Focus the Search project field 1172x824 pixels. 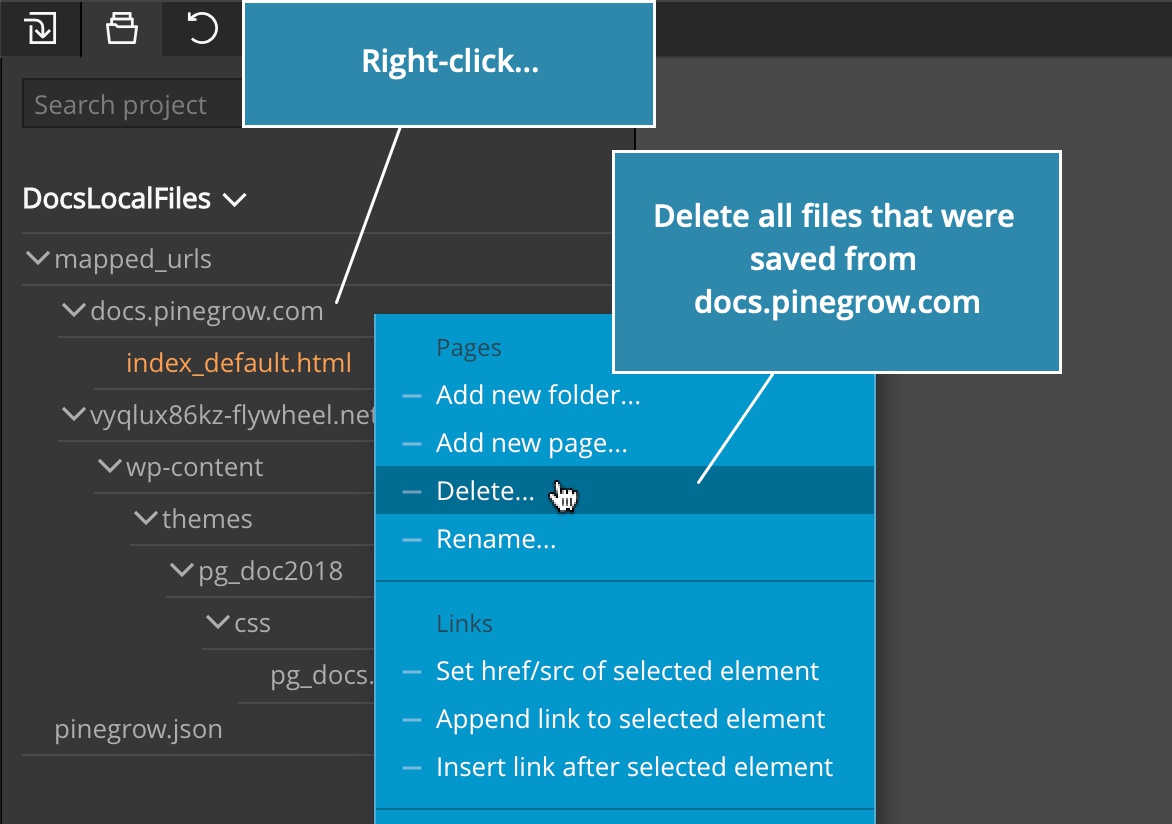(x=133, y=104)
